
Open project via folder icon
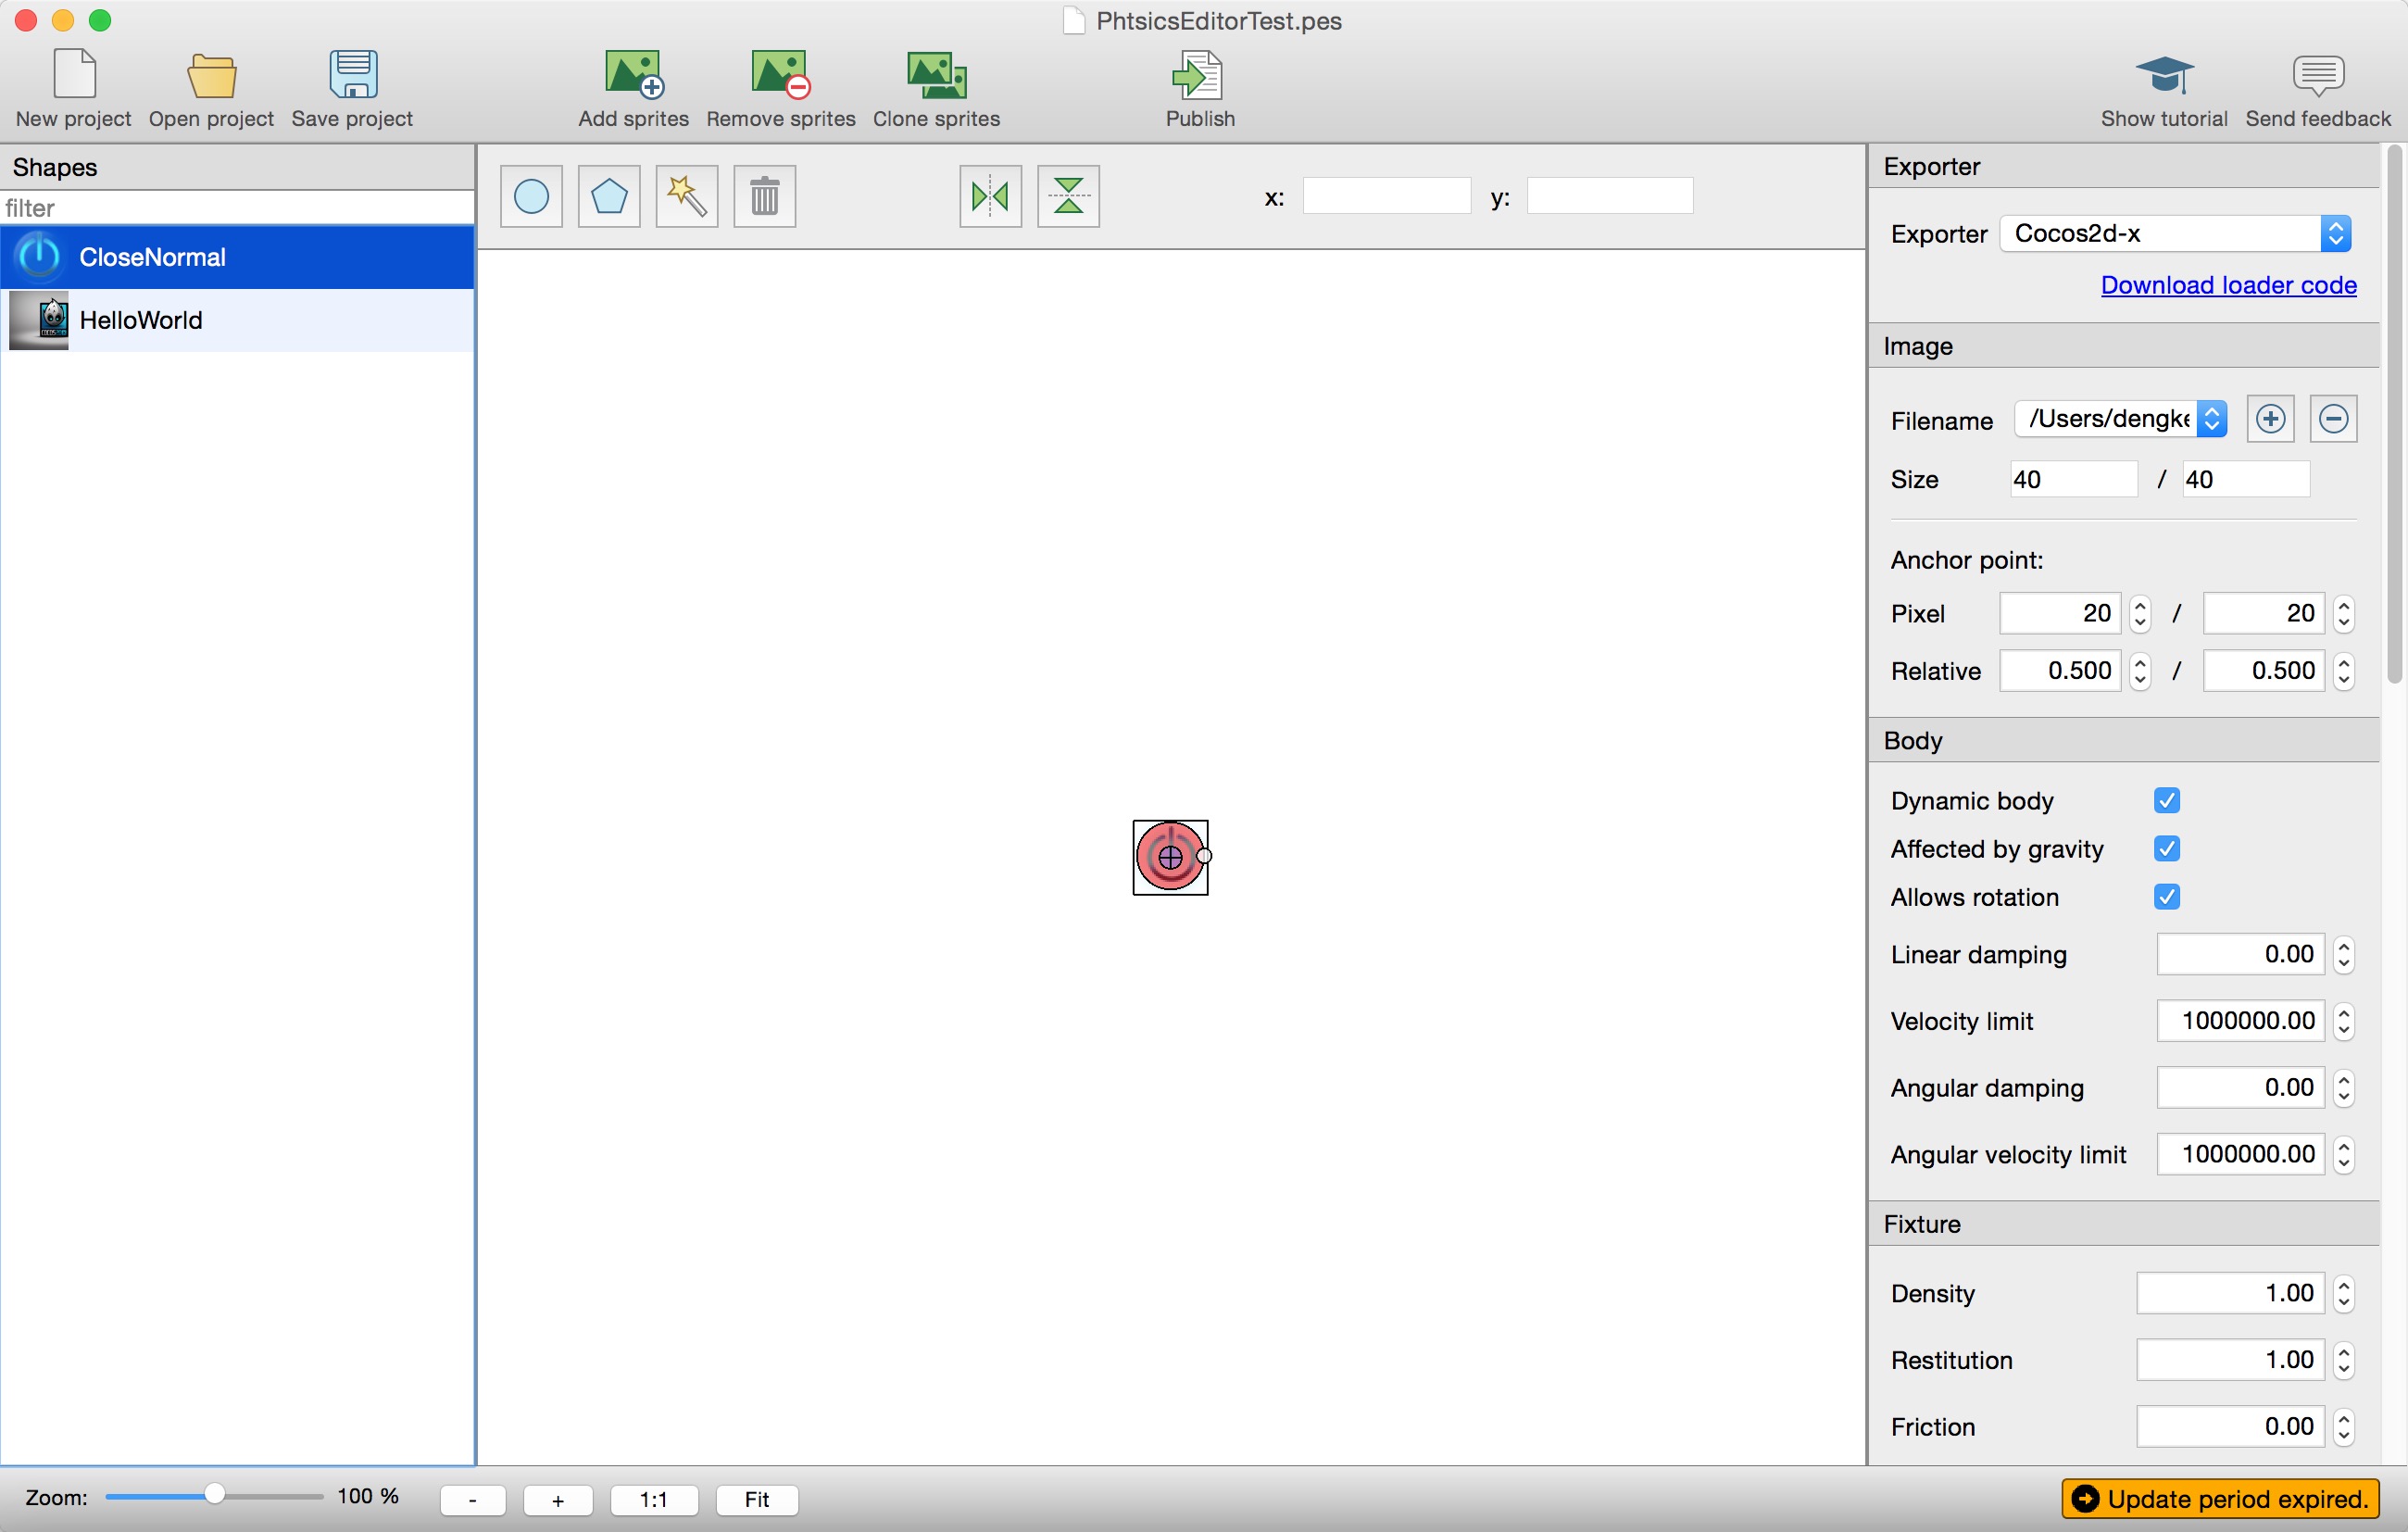coord(211,76)
